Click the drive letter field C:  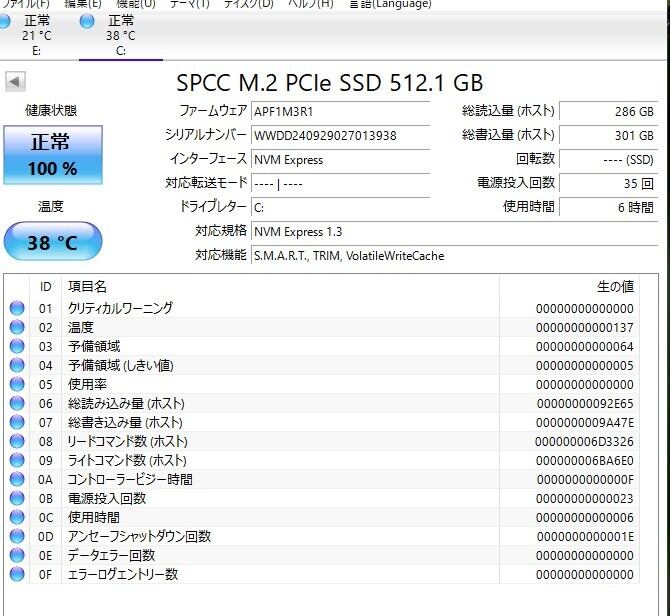point(341,208)
